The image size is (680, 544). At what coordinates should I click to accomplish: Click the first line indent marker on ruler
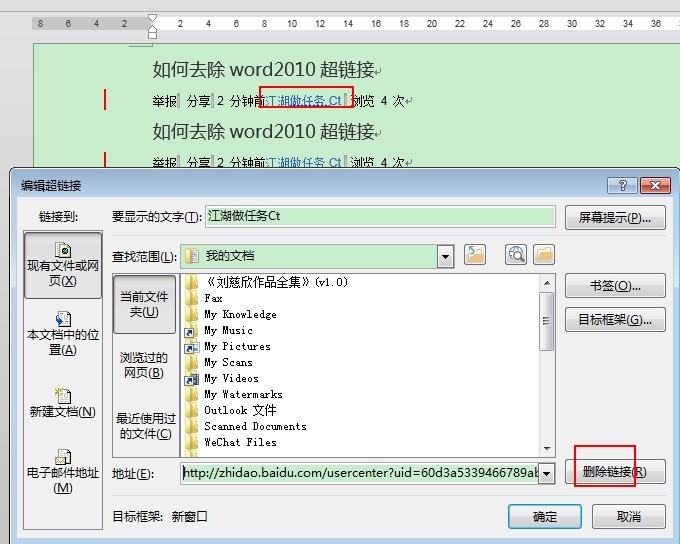[x=152, y=18]
